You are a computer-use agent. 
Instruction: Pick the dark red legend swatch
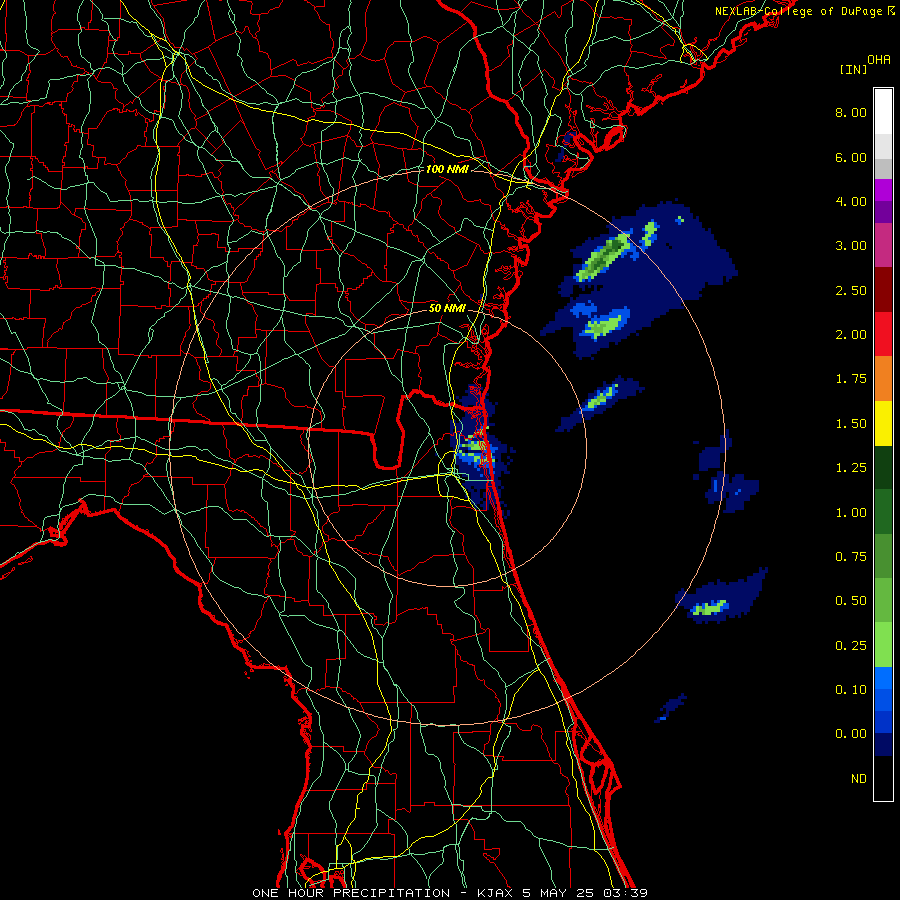(883, 290)
